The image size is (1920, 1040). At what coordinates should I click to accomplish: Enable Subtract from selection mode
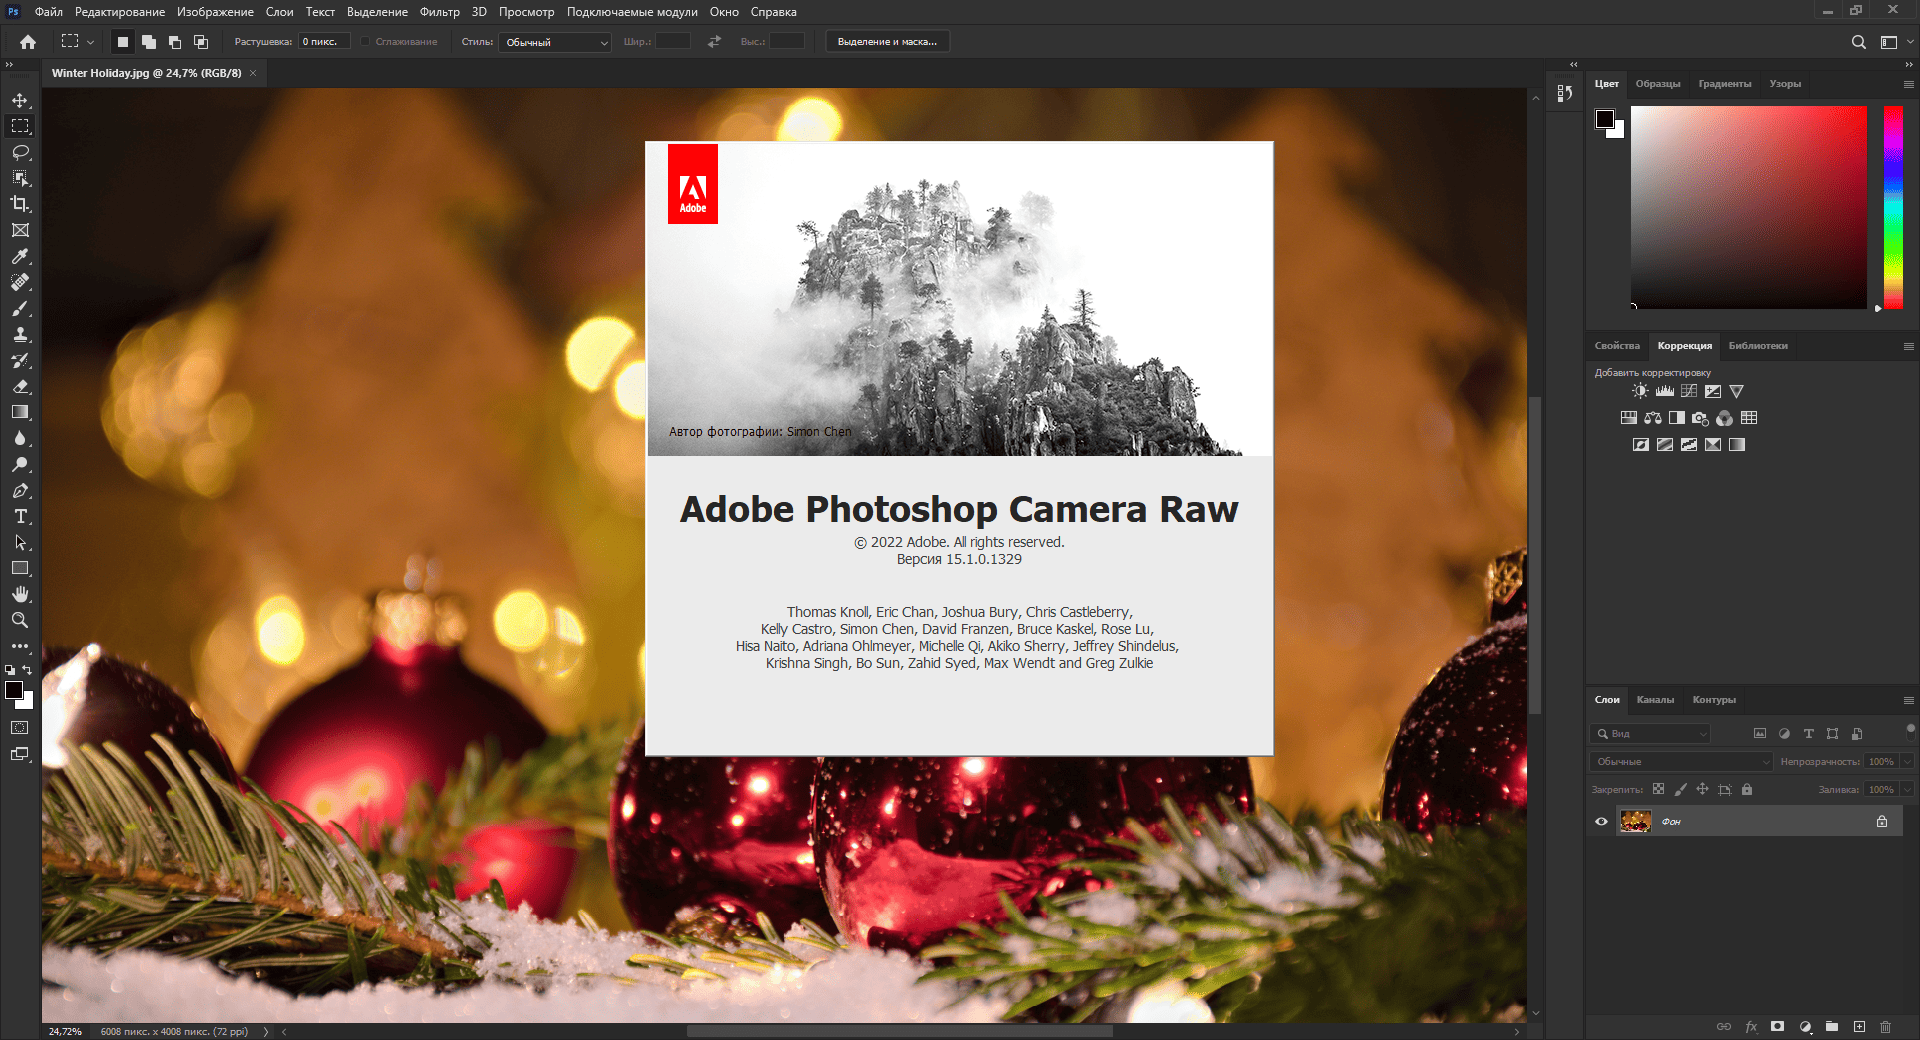[x=175, y=42]
